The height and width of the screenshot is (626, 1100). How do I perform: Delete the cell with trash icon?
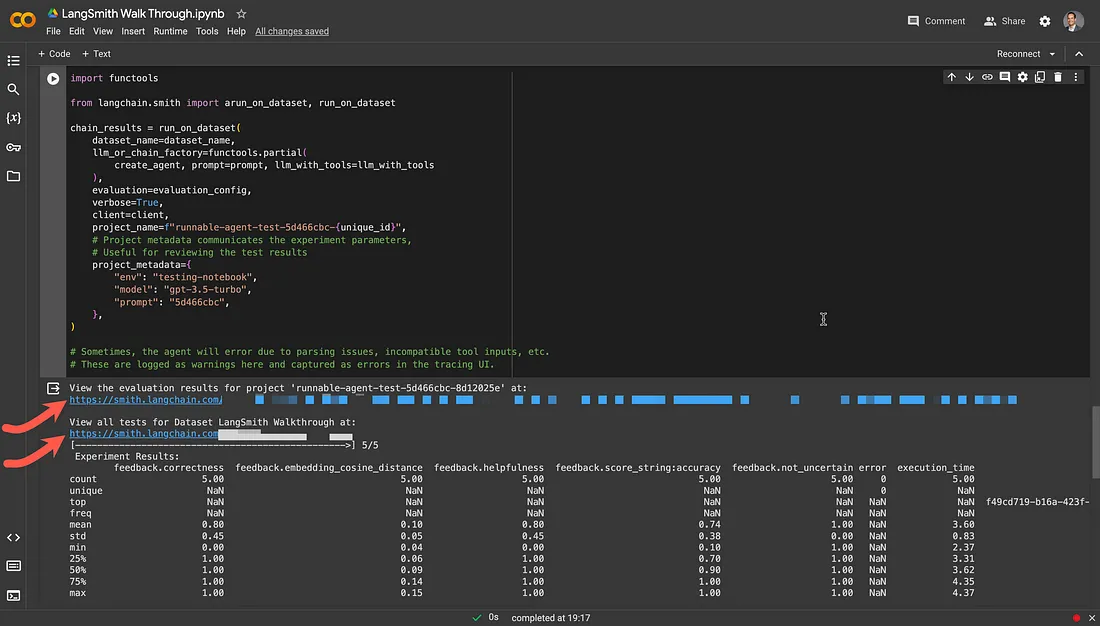point(1058,77)
